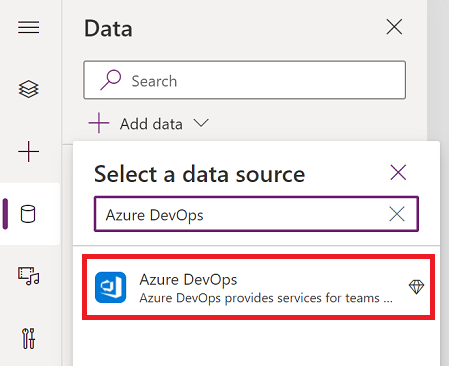Click the magnifier icon in Search box
The width and height of the screenshot is (449, 366).
[x=110, y=80]
